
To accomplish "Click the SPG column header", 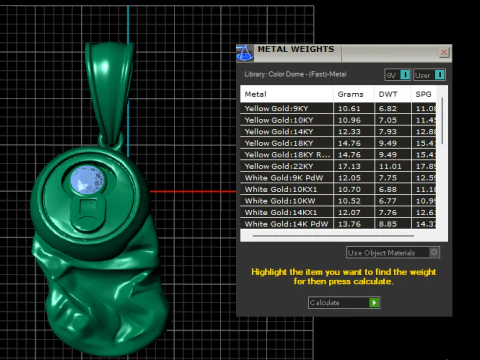I will [424, 94].
